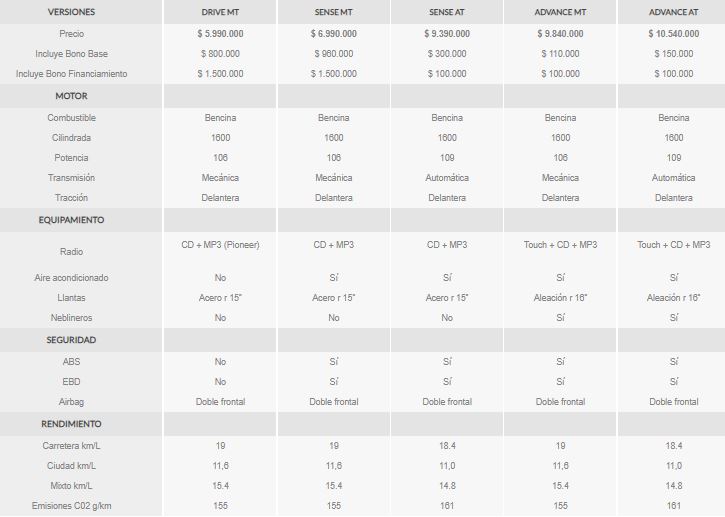This screenshot has height=517, width=725.
Task: Click the Carretera km/L row label
Action: (71, 446)
